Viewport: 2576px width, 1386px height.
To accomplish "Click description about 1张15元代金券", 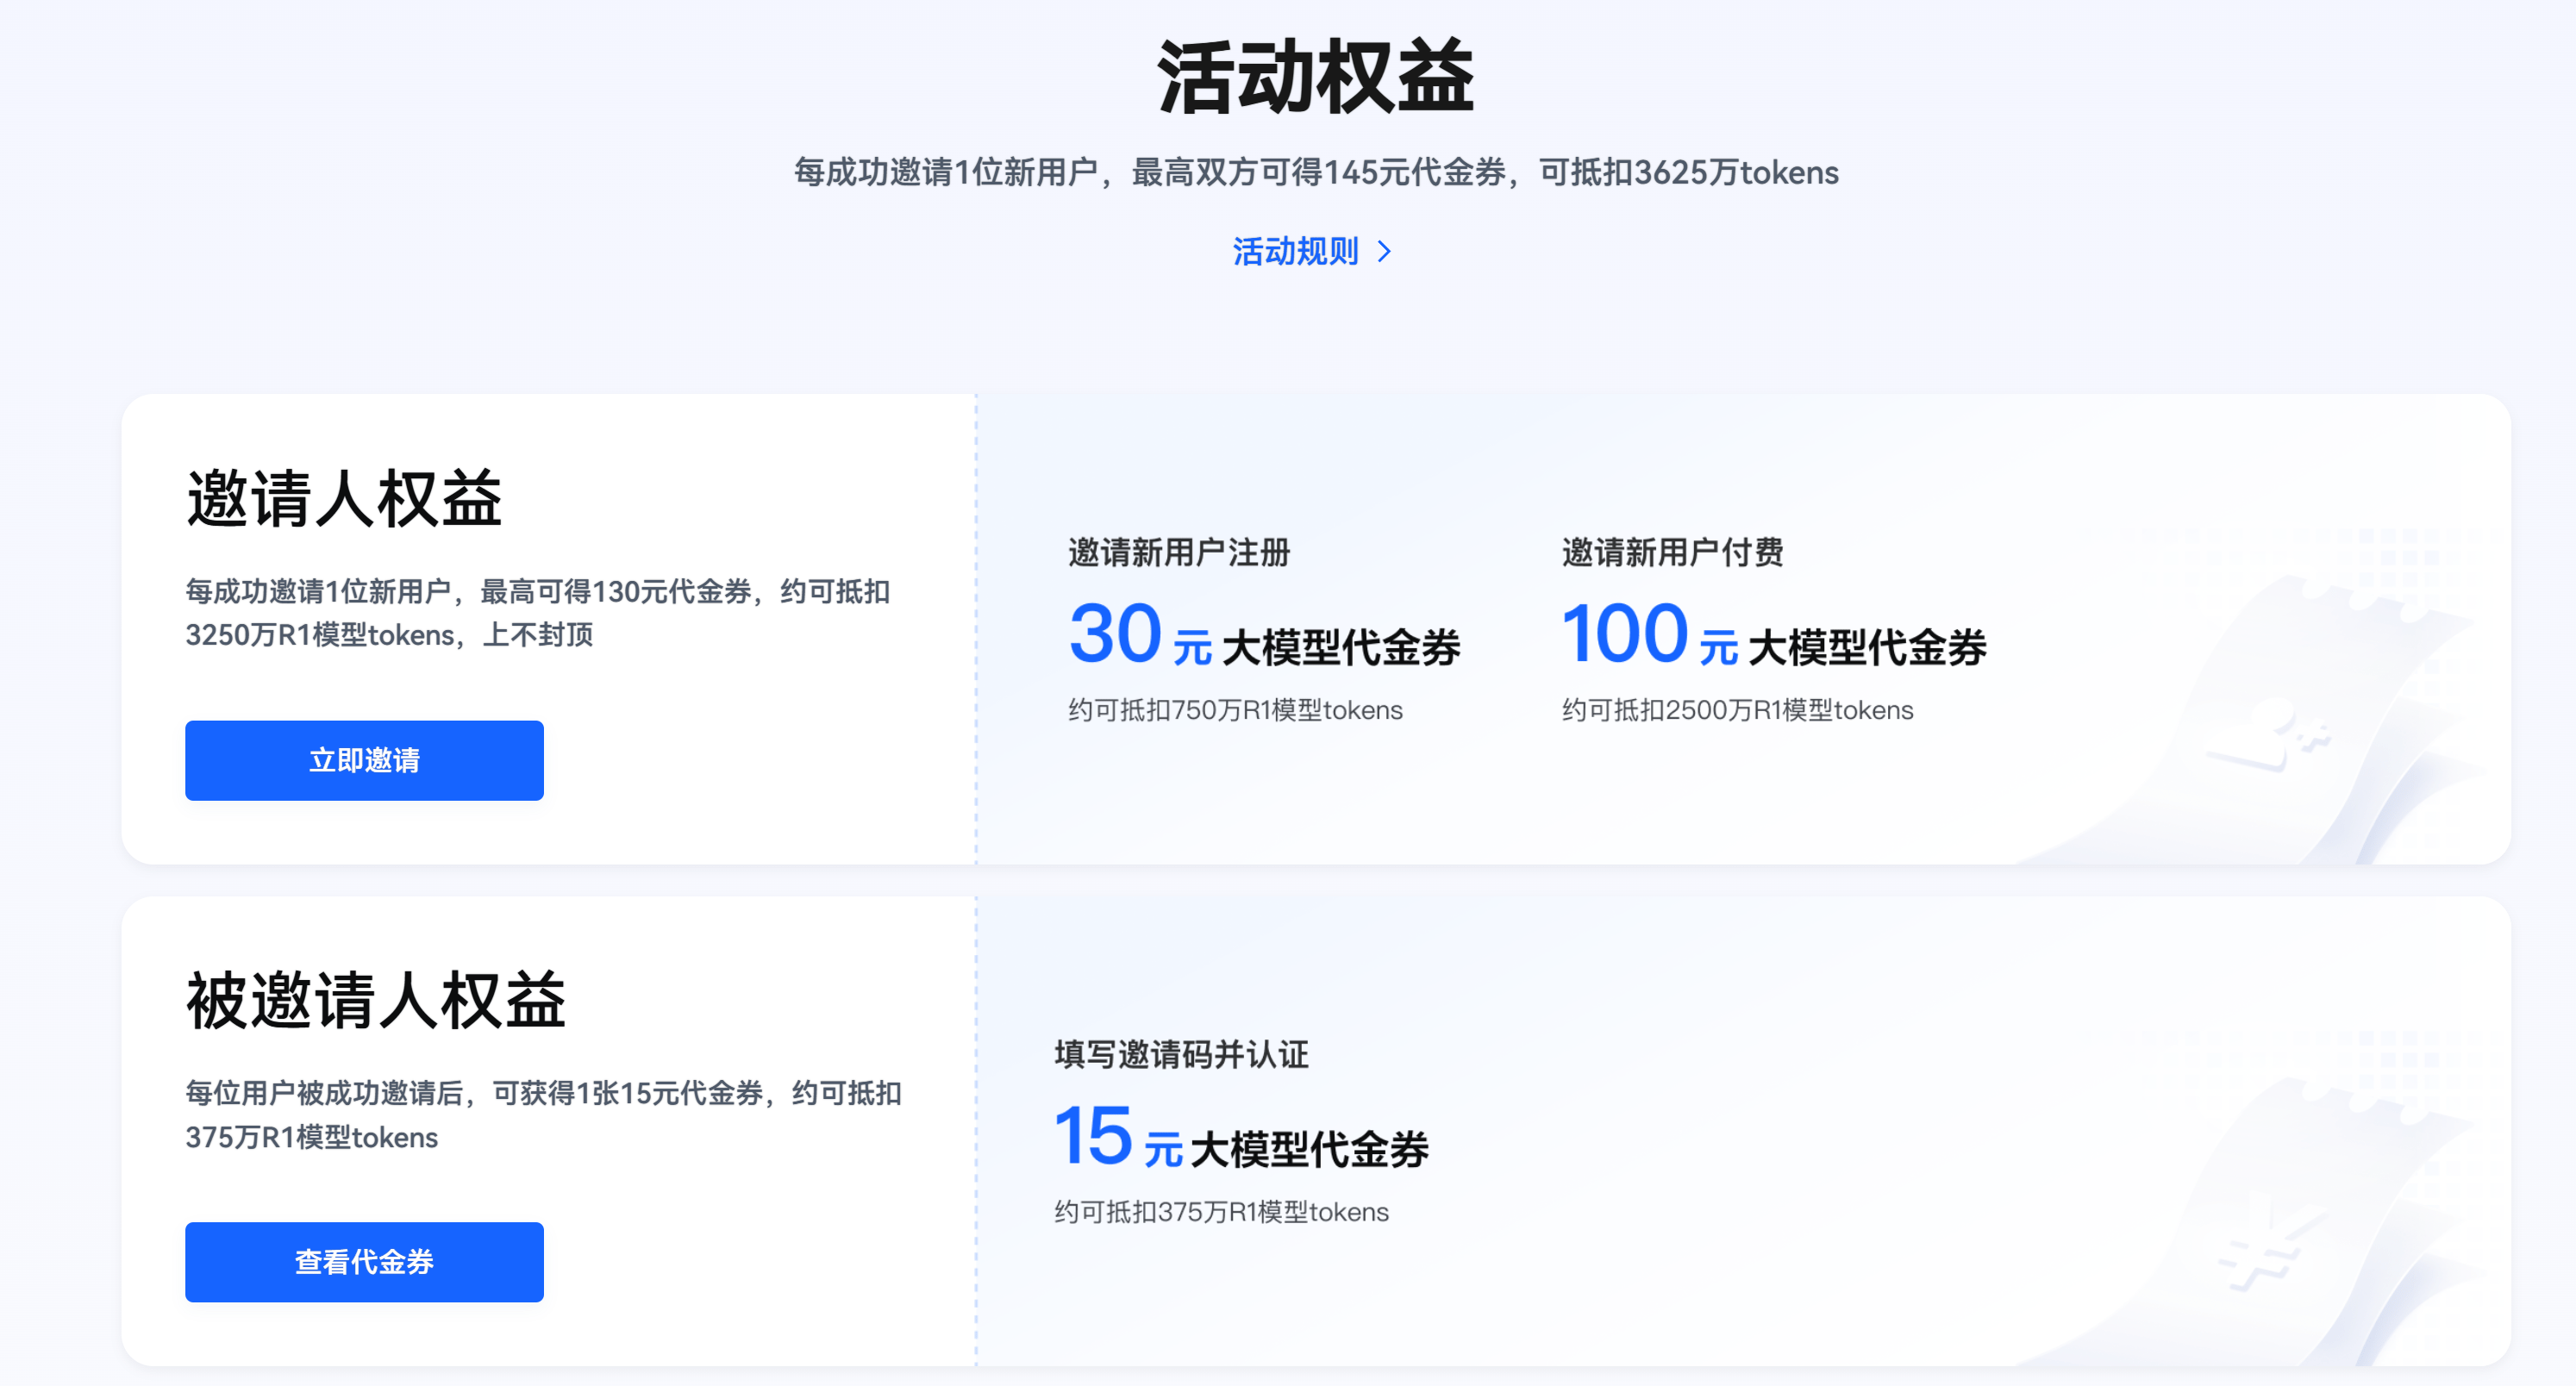I will tap(544, 1115).
